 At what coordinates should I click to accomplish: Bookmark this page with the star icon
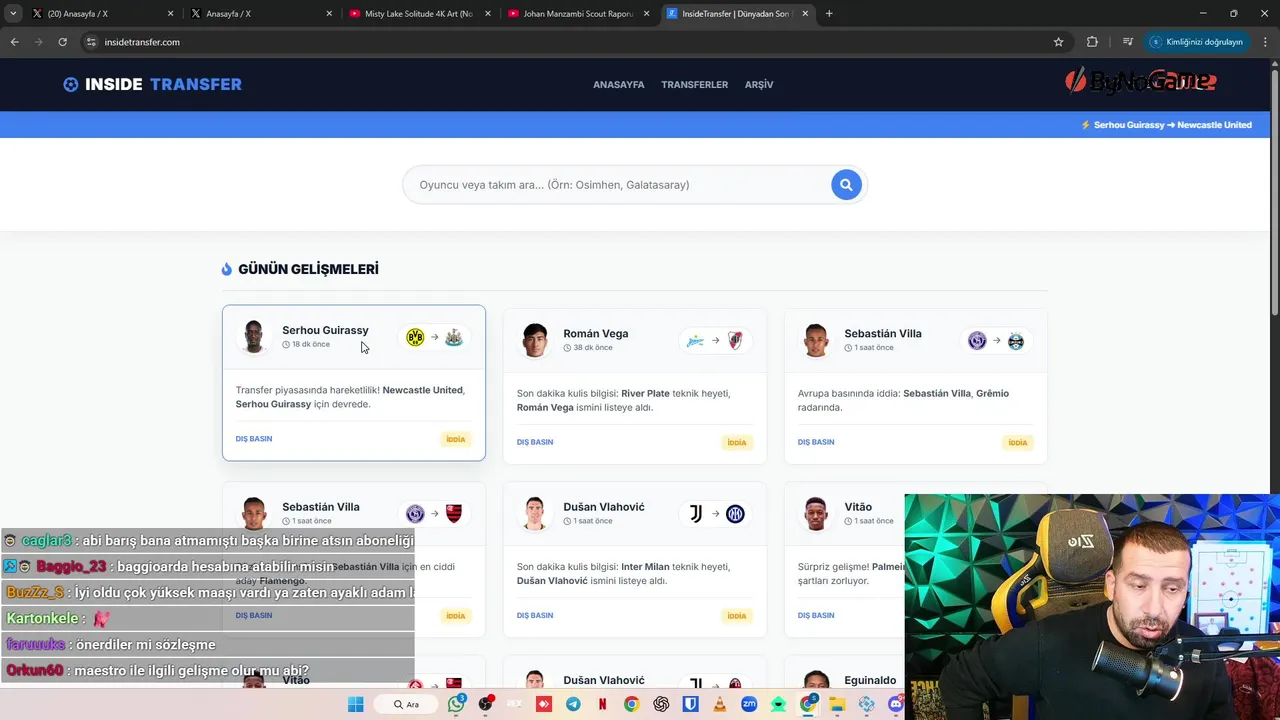[1058, 42]
